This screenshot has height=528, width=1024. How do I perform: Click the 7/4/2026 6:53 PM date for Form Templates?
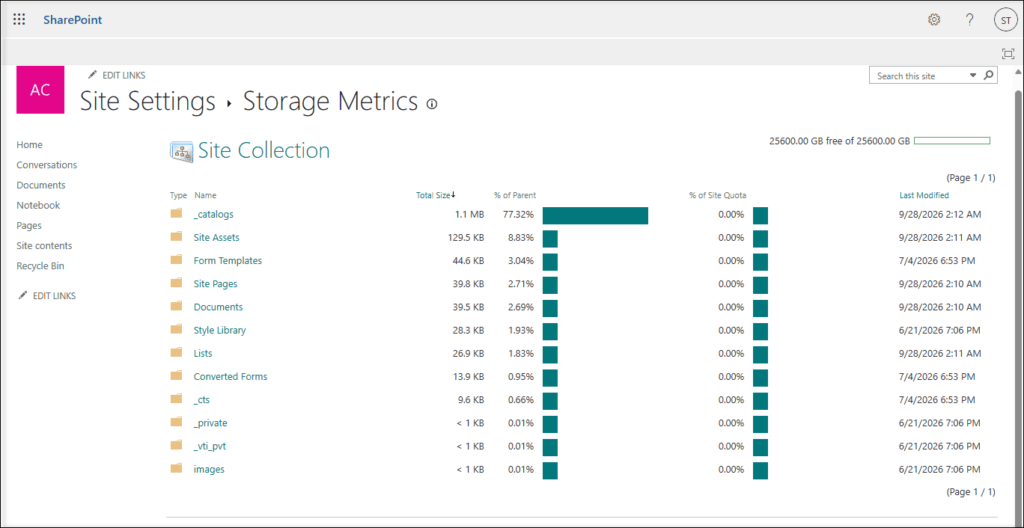pos(937,261)
